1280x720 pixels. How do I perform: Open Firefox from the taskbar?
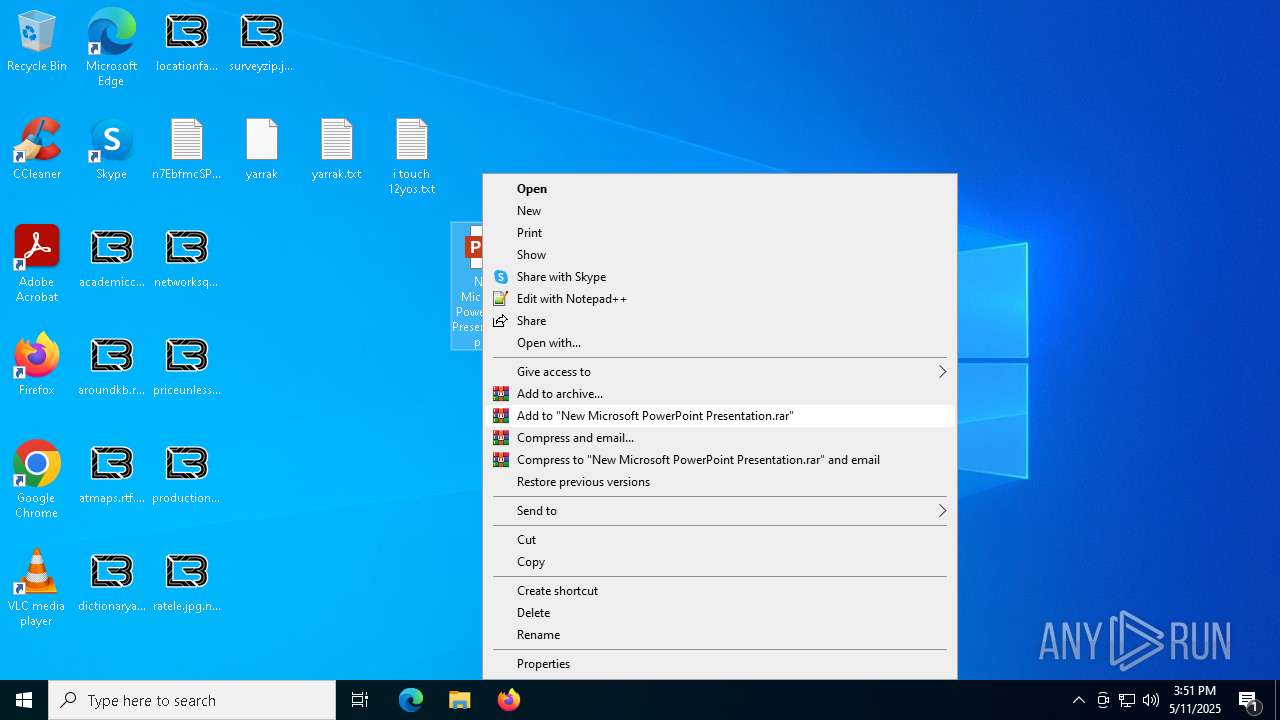click(x=509, y=700)
